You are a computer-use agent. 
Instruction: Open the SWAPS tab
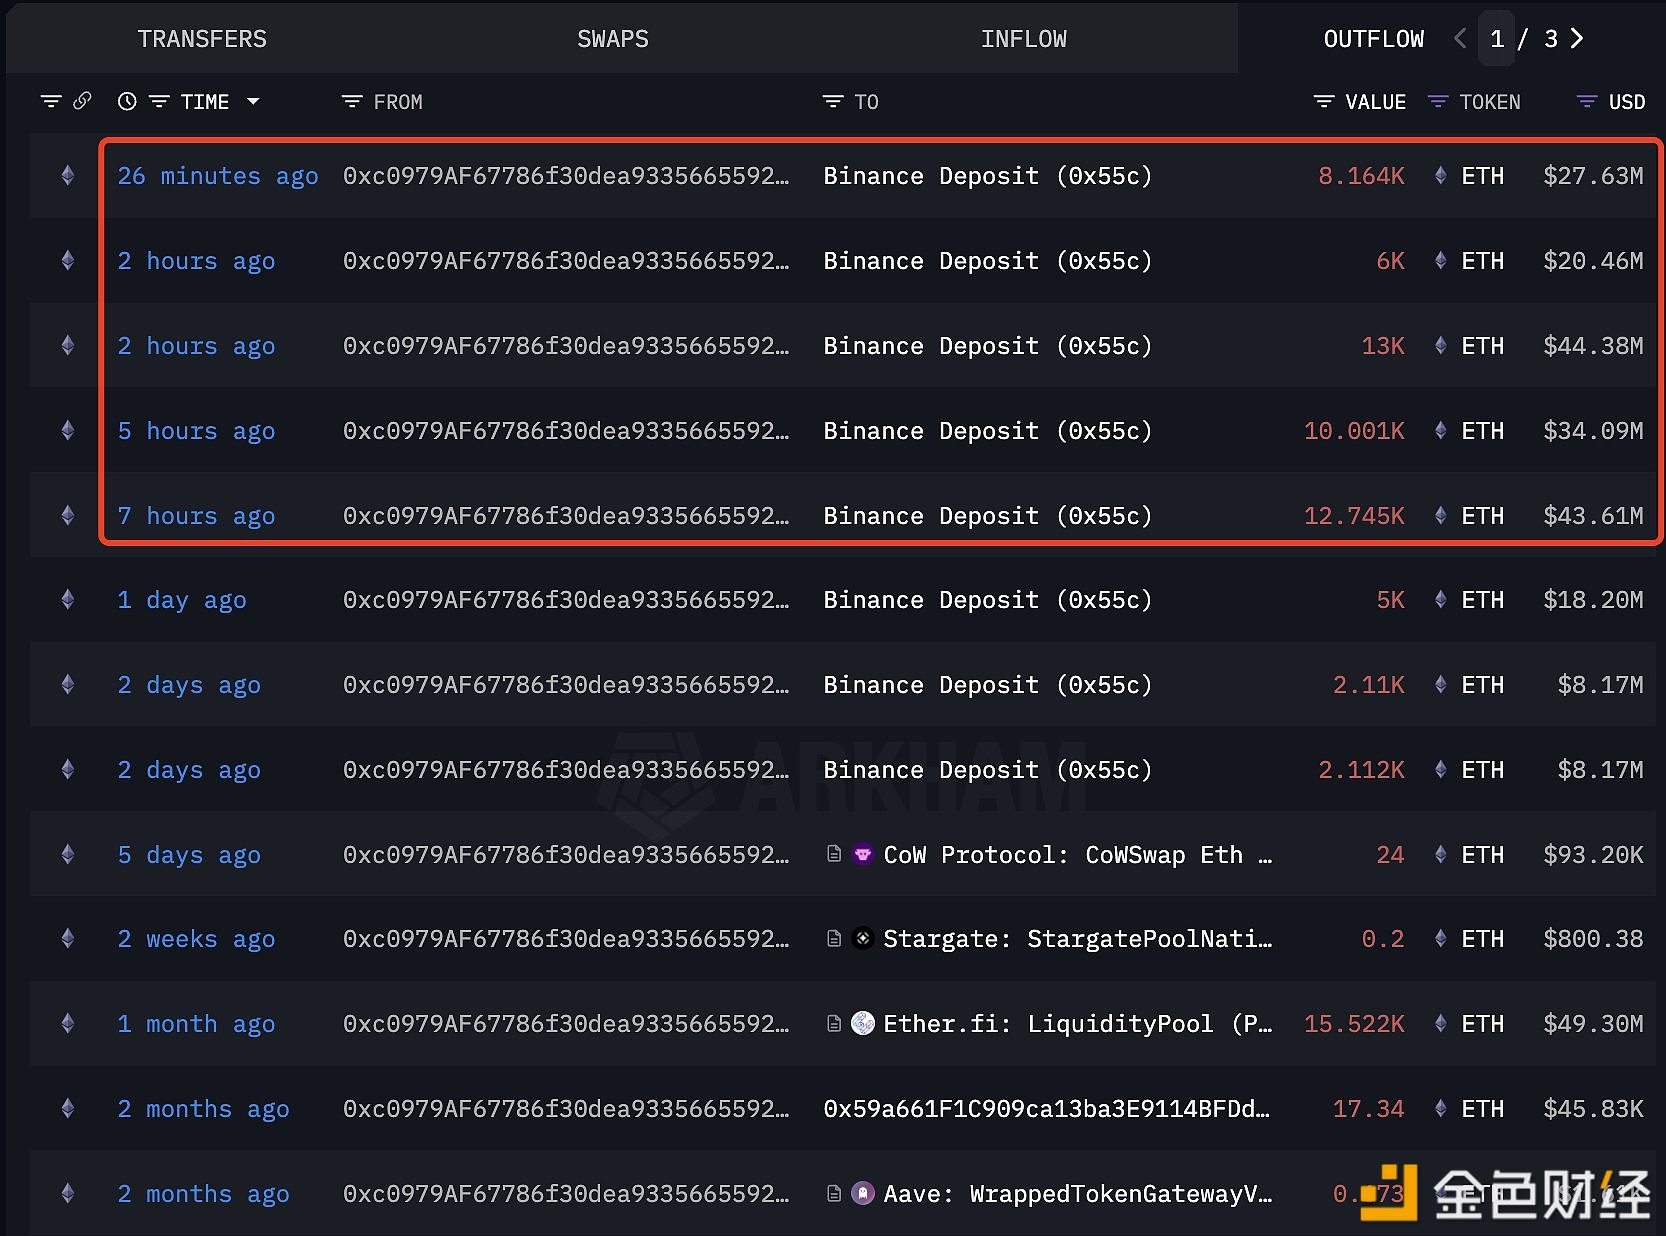click(613, 39)
